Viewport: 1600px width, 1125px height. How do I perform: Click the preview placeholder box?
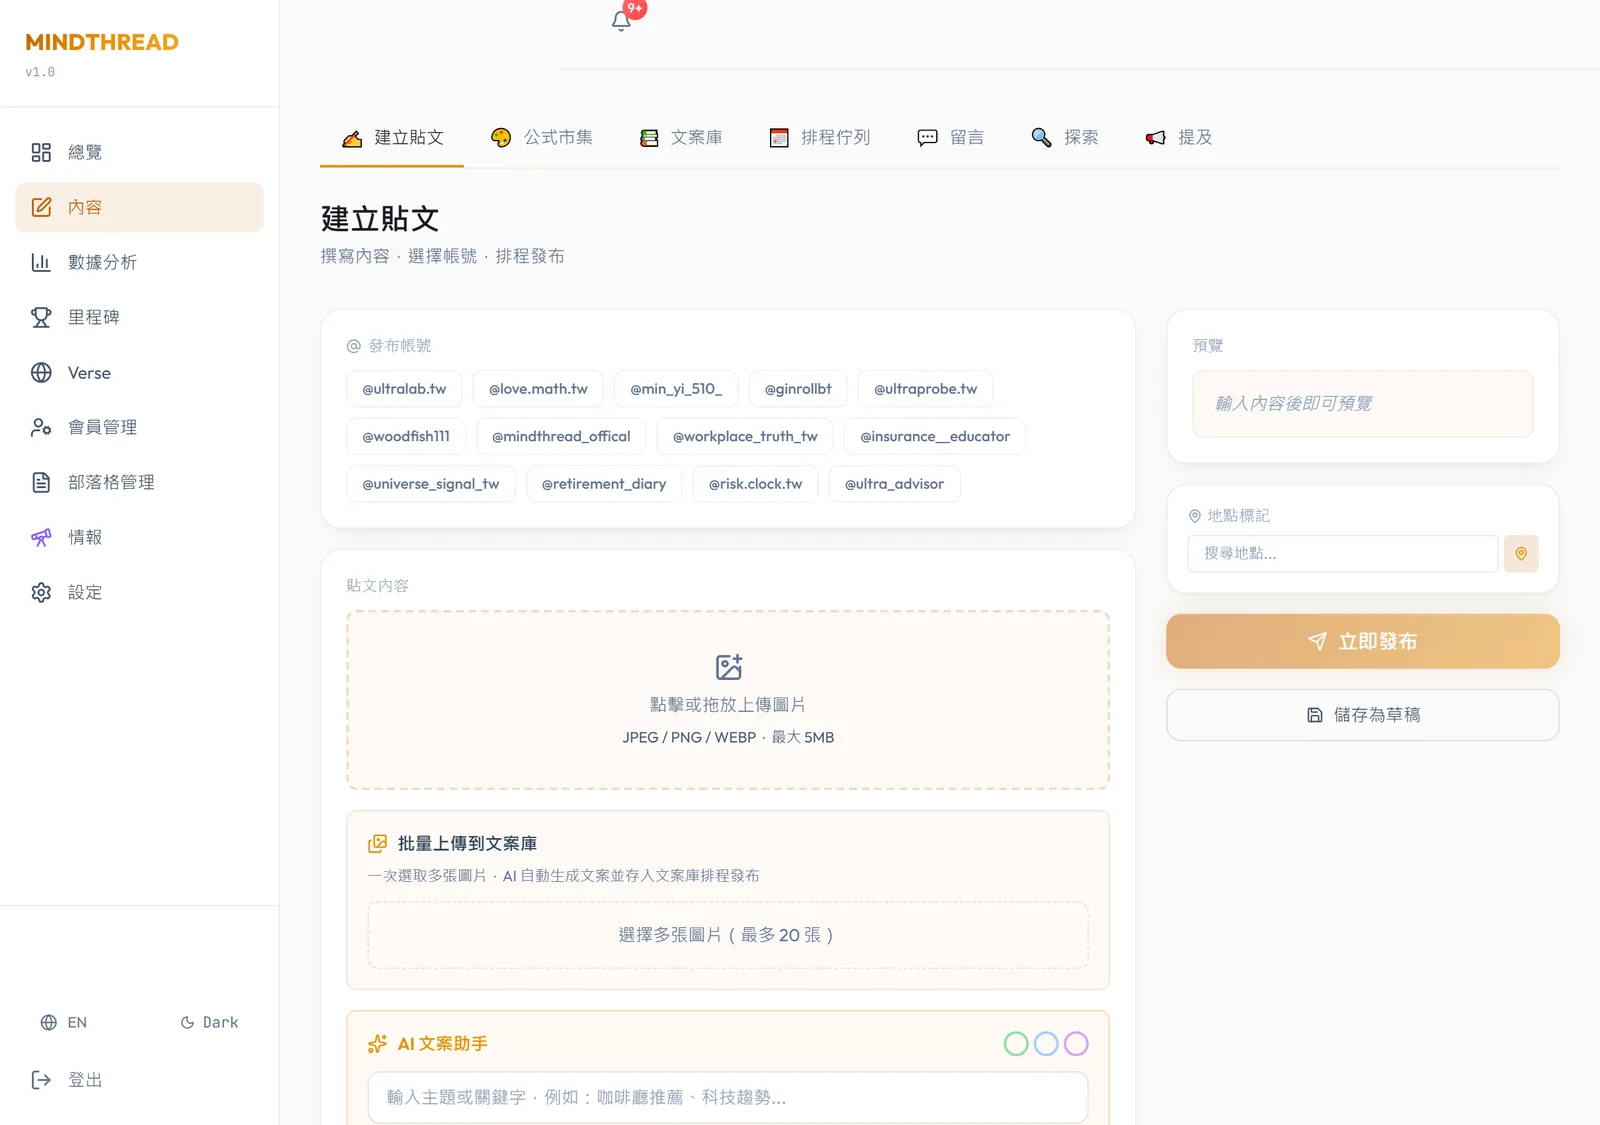pos(1362,404)
